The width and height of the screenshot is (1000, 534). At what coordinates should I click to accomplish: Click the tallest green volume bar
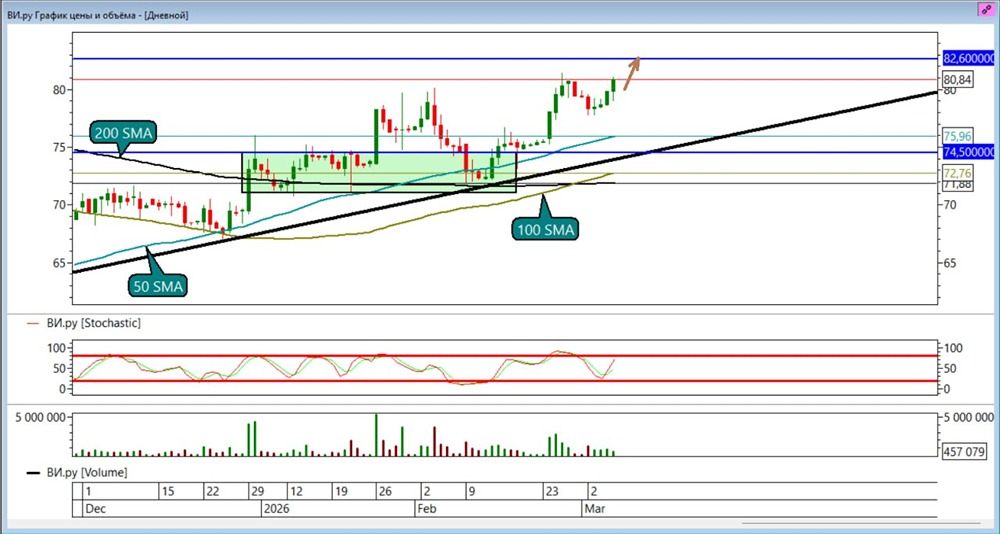[376, 435]
